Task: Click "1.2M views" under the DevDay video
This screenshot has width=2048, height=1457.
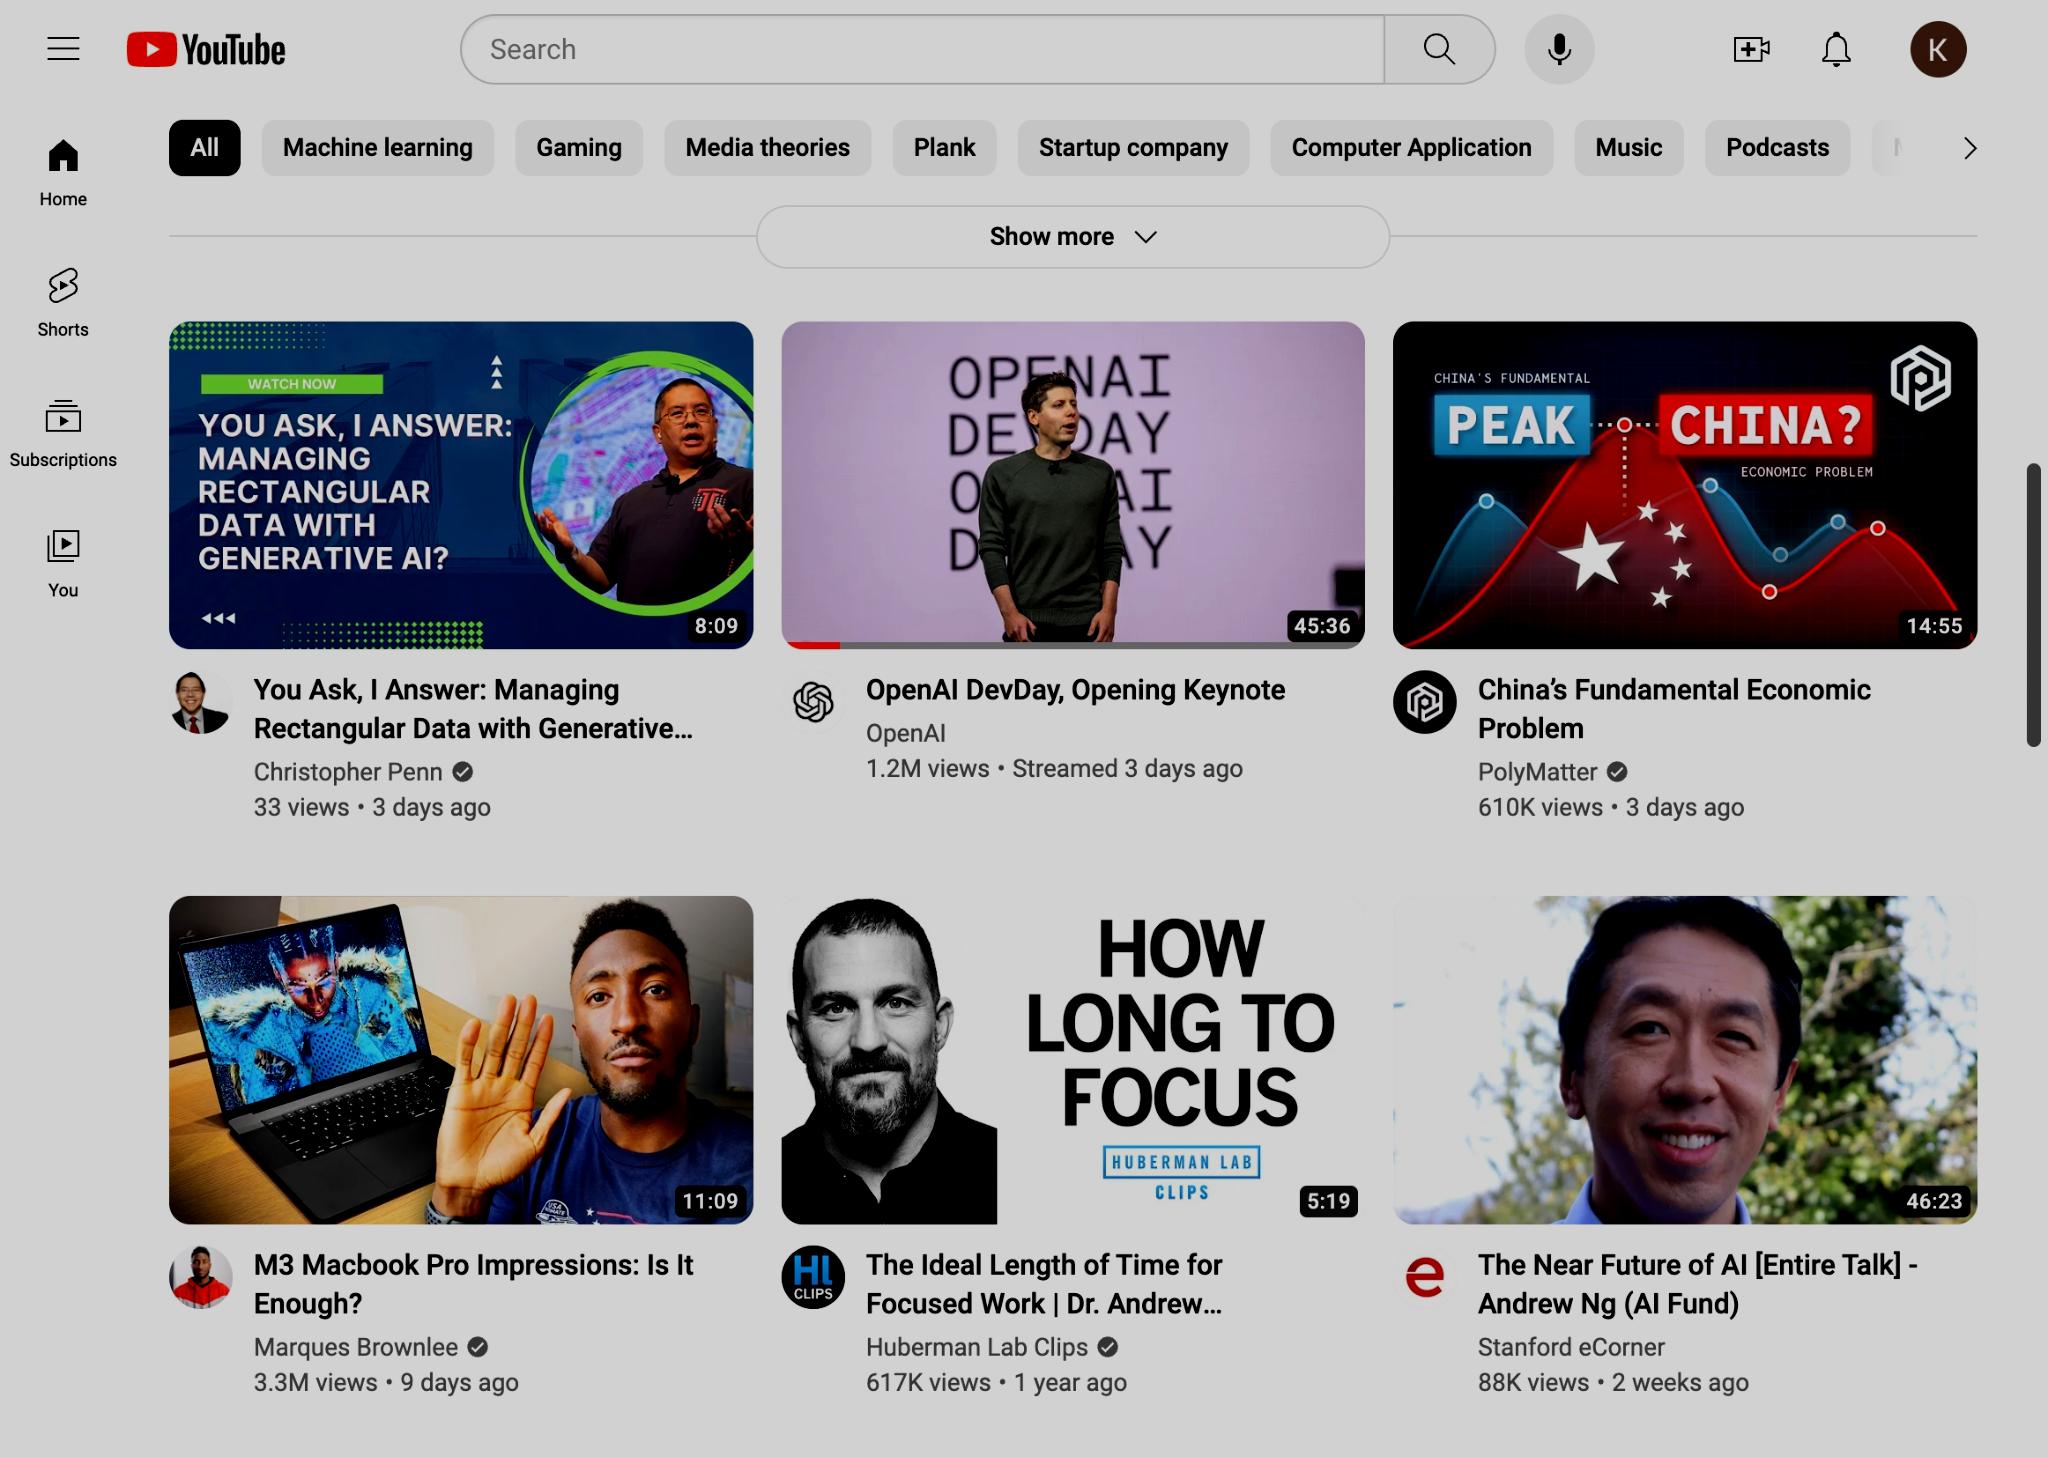Action: [x=928, y=769]
